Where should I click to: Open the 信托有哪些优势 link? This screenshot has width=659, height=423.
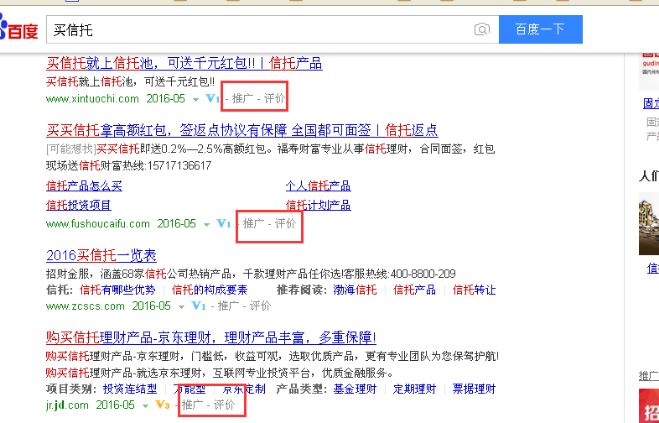(x=117, y=290)
